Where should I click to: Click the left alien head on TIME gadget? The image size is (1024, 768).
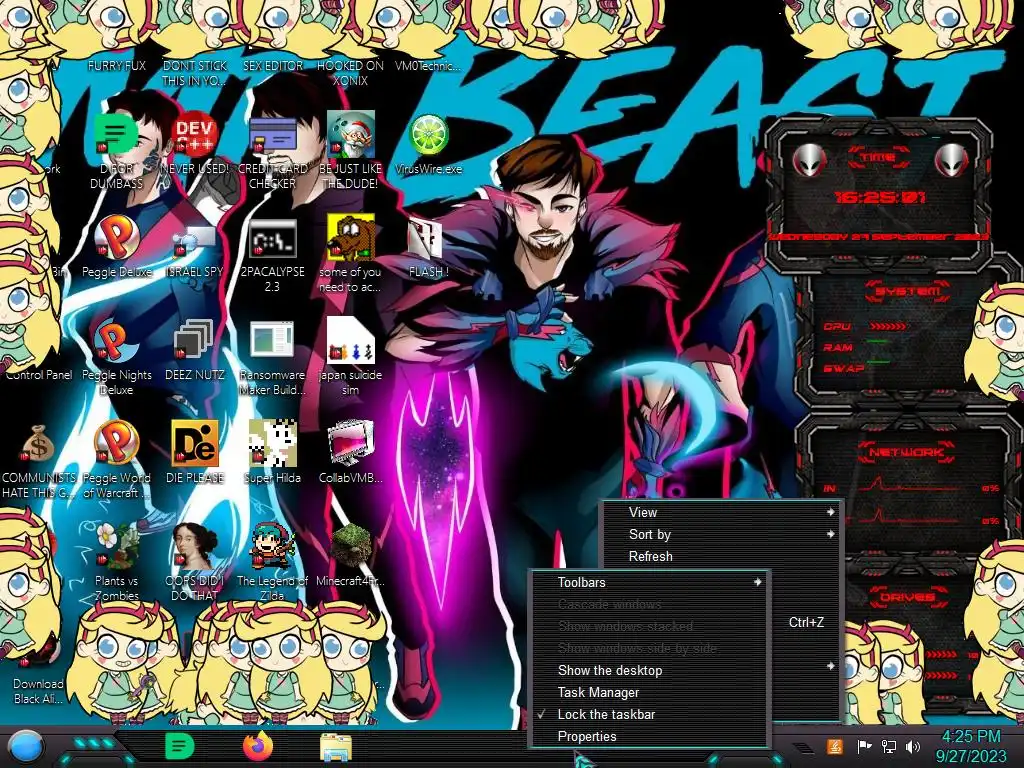coord(809,160)
